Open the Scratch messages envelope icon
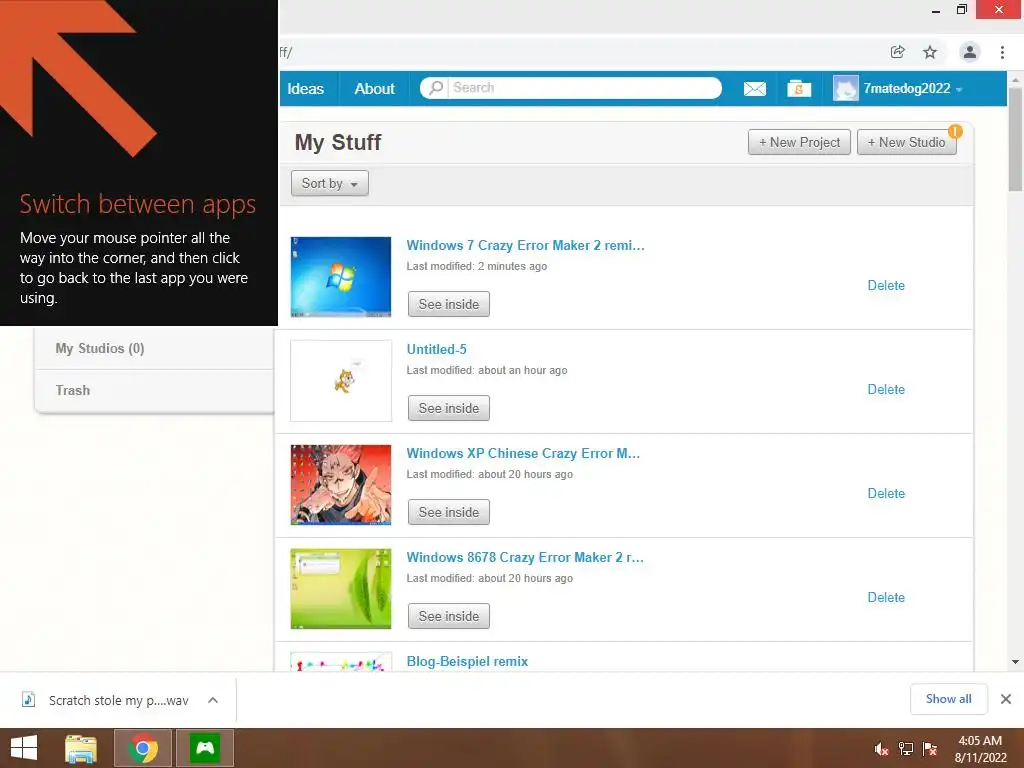 [x=754, y=88]
